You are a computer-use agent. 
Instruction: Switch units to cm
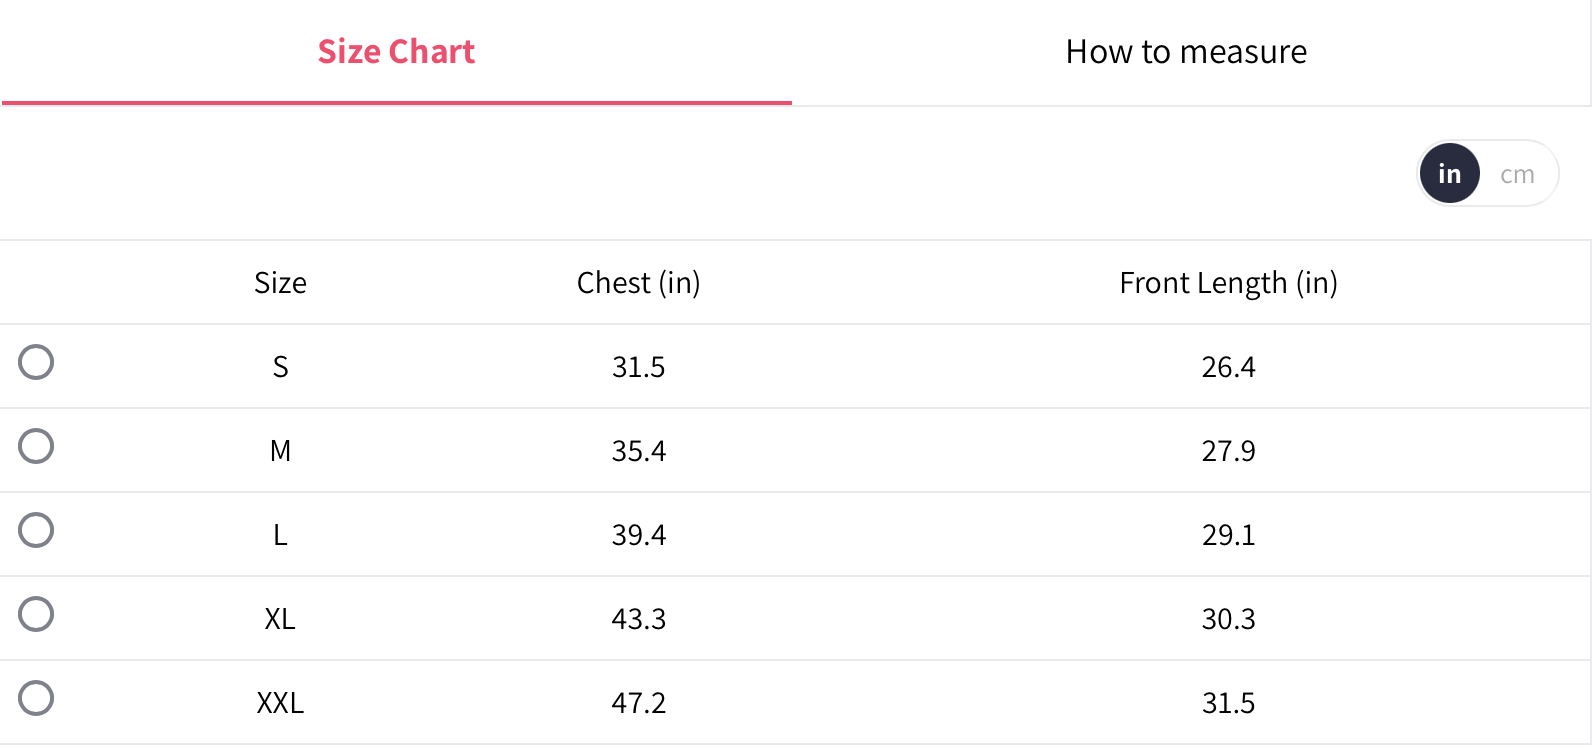coord(1516,174)
